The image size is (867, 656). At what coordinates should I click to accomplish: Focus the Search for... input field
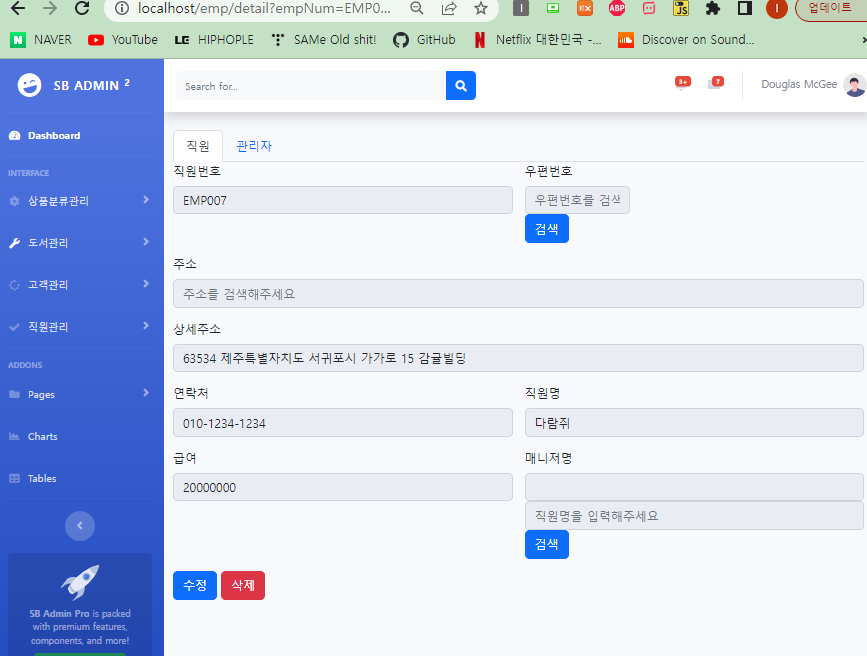tap(311, 86)
